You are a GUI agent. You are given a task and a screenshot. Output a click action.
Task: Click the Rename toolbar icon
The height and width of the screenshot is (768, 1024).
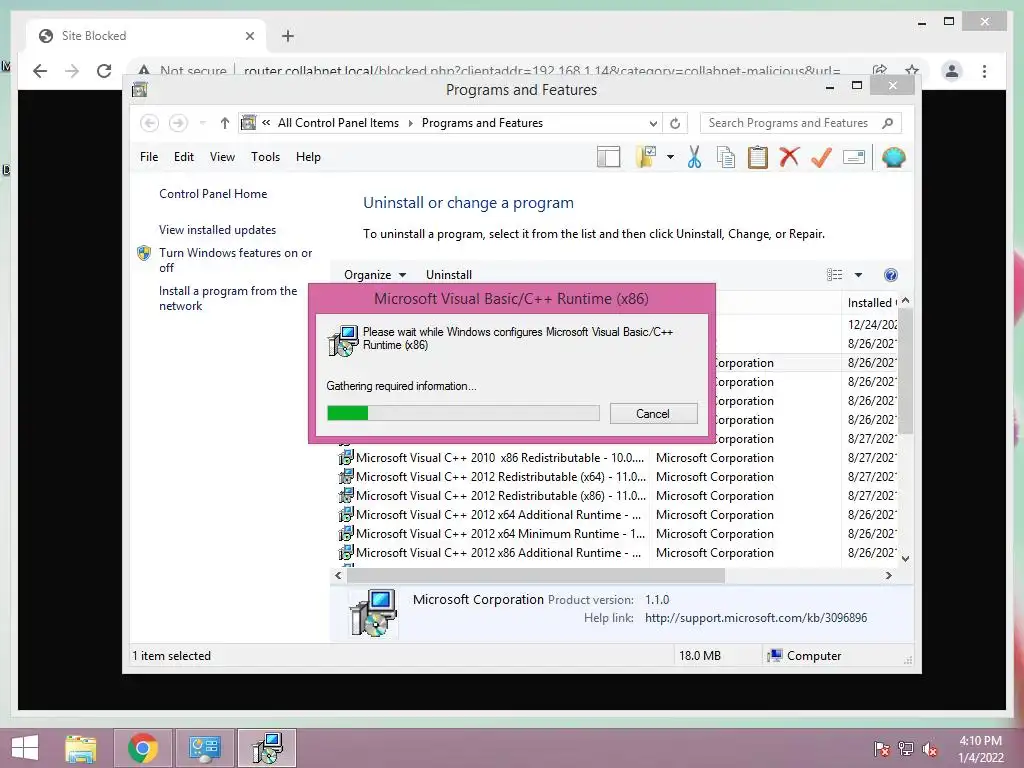(854, 157)
